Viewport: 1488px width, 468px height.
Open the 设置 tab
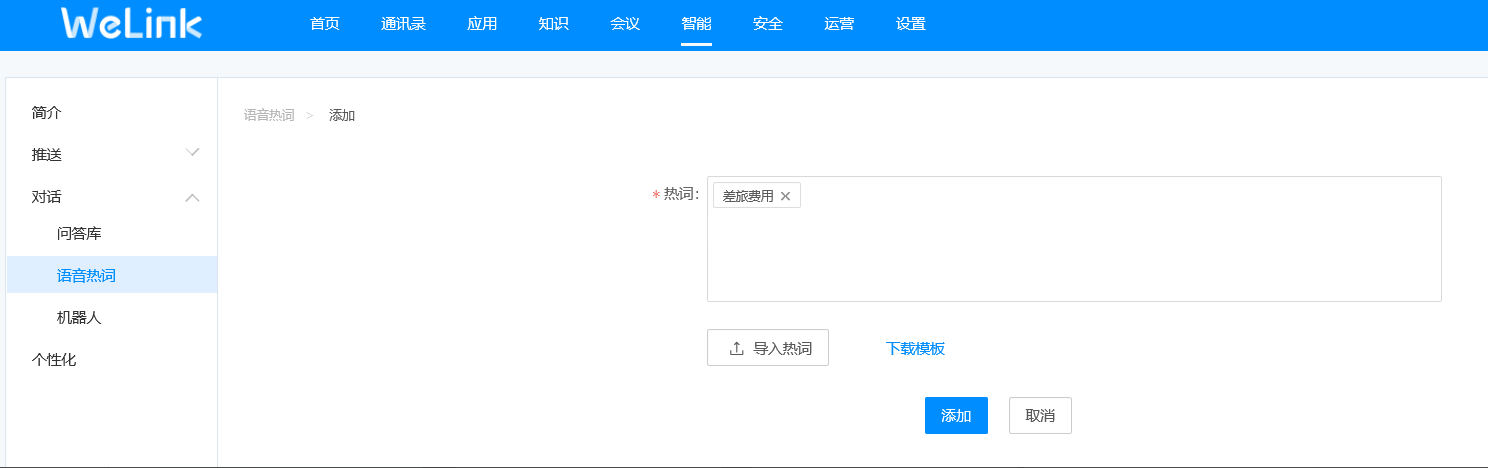click(911, 24)
